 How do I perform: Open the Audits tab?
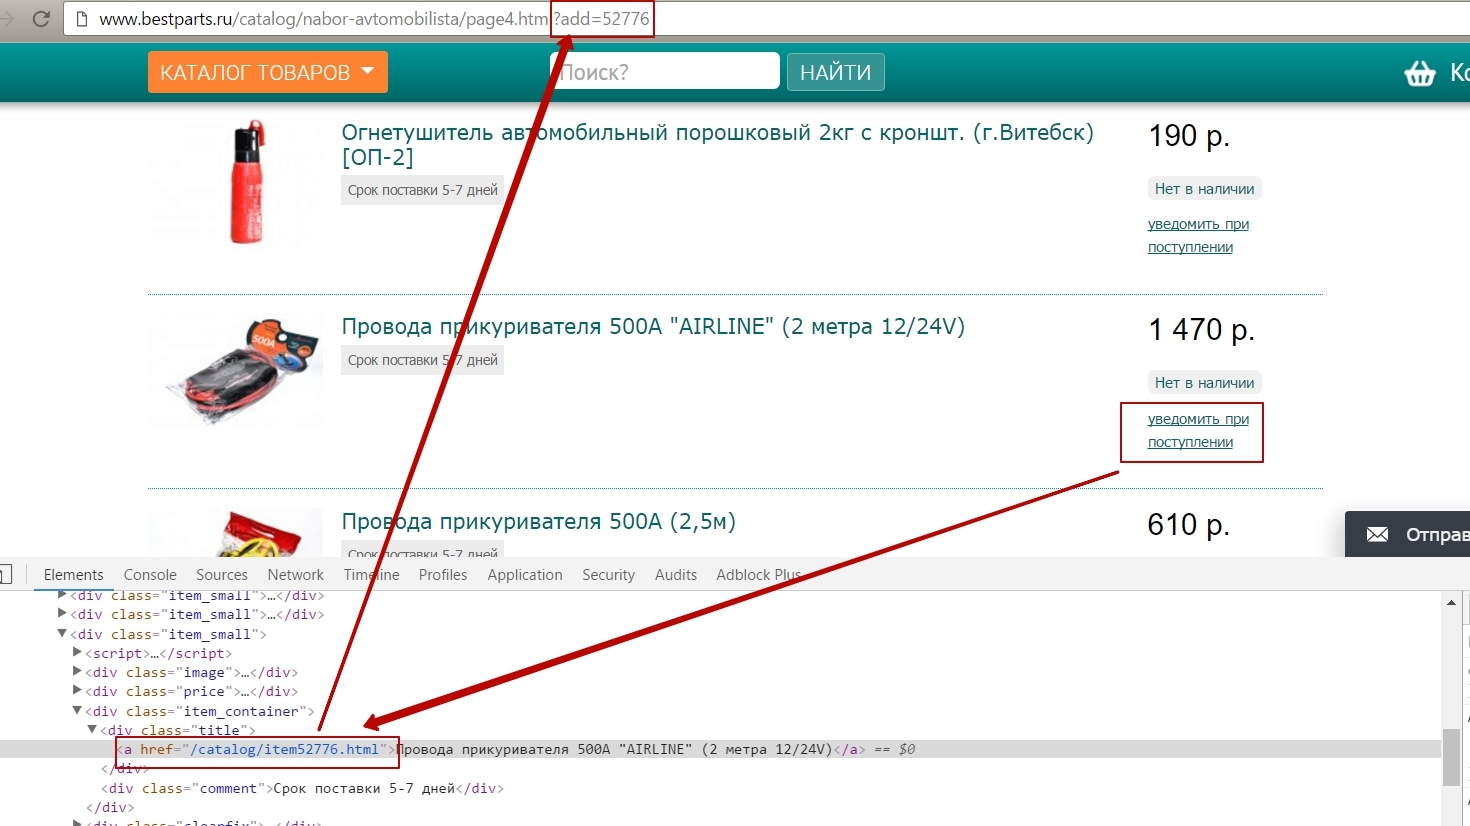676,575
